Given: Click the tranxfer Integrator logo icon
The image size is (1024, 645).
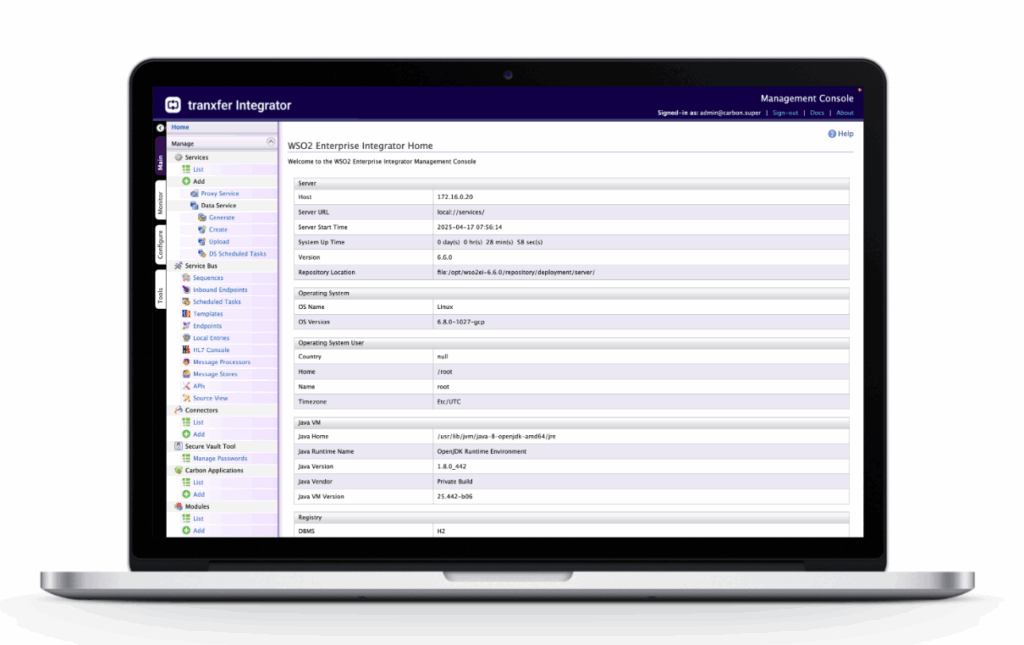Looking at the screenshot, I should click(x=173, y=105).
